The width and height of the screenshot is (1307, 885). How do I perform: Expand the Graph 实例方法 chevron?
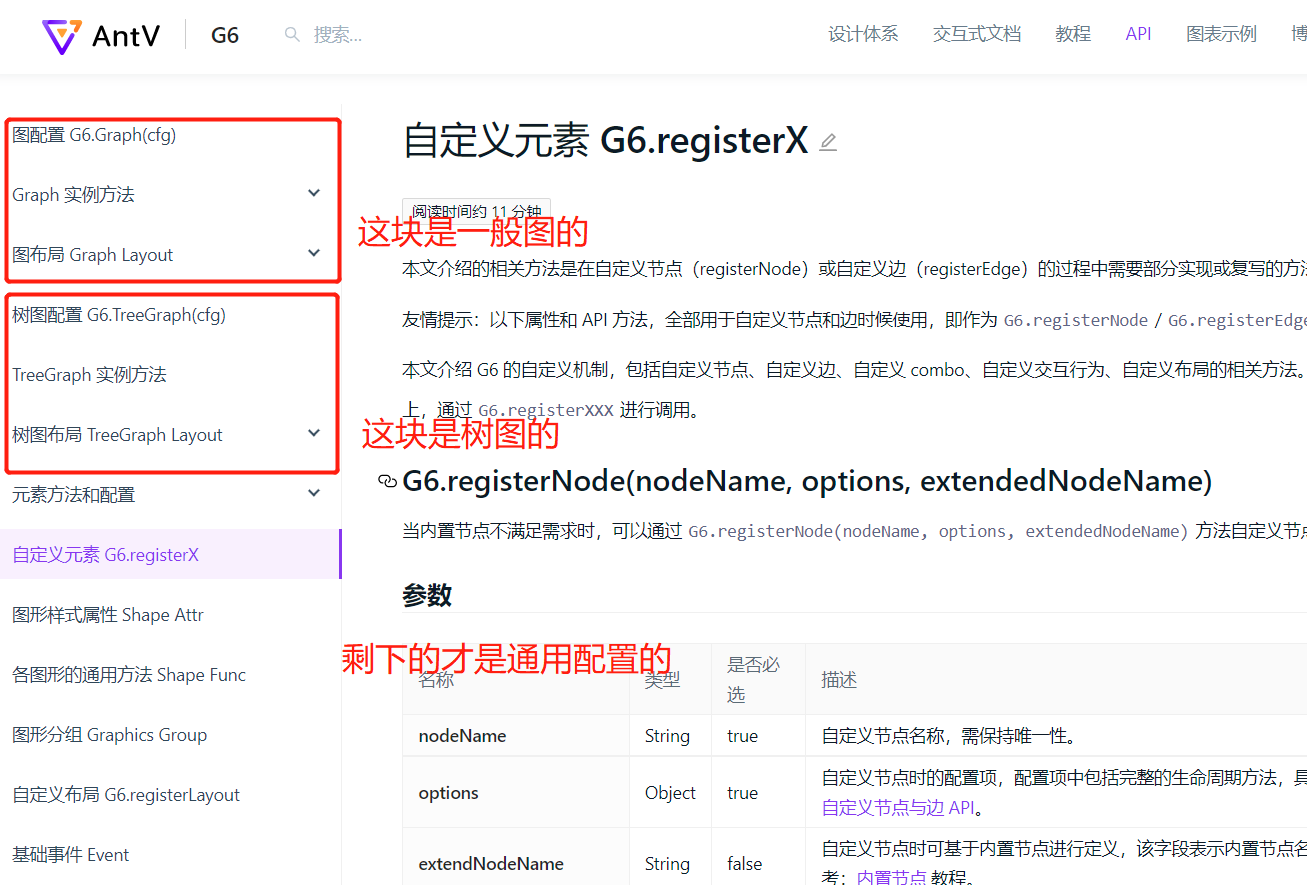pos(314,193)
